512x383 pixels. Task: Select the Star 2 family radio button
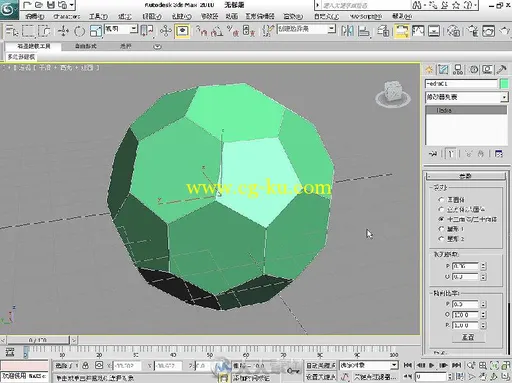[x=441, y=239]
